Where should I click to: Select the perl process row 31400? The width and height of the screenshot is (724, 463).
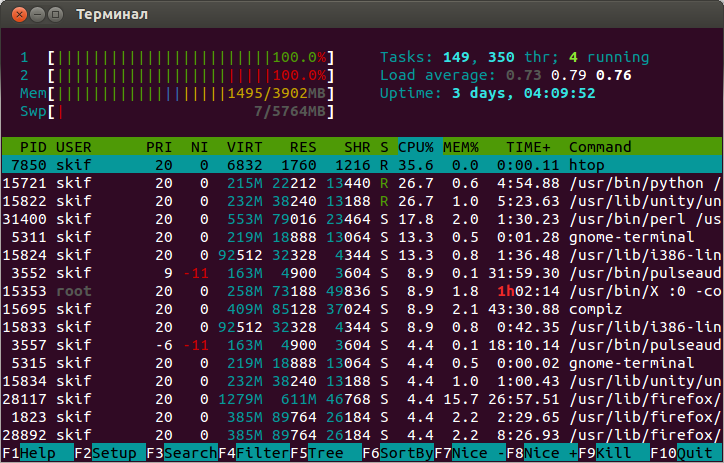(x=362, y=219)
